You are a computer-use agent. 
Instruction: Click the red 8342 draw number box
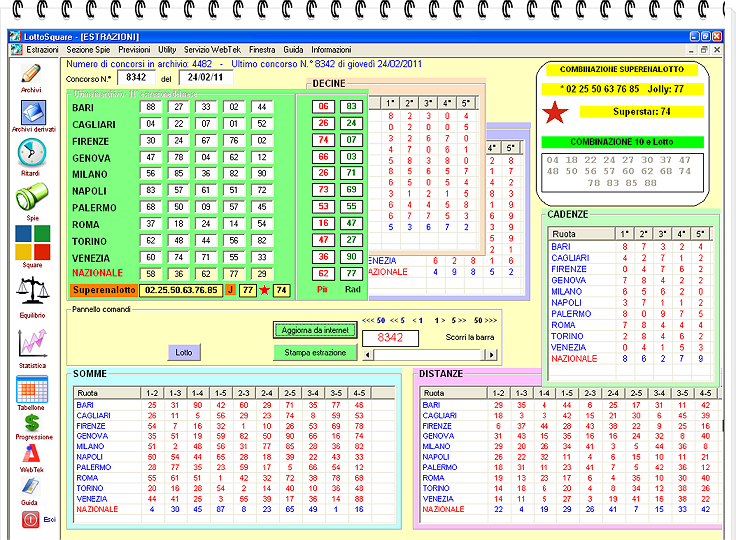coord(391,338)
